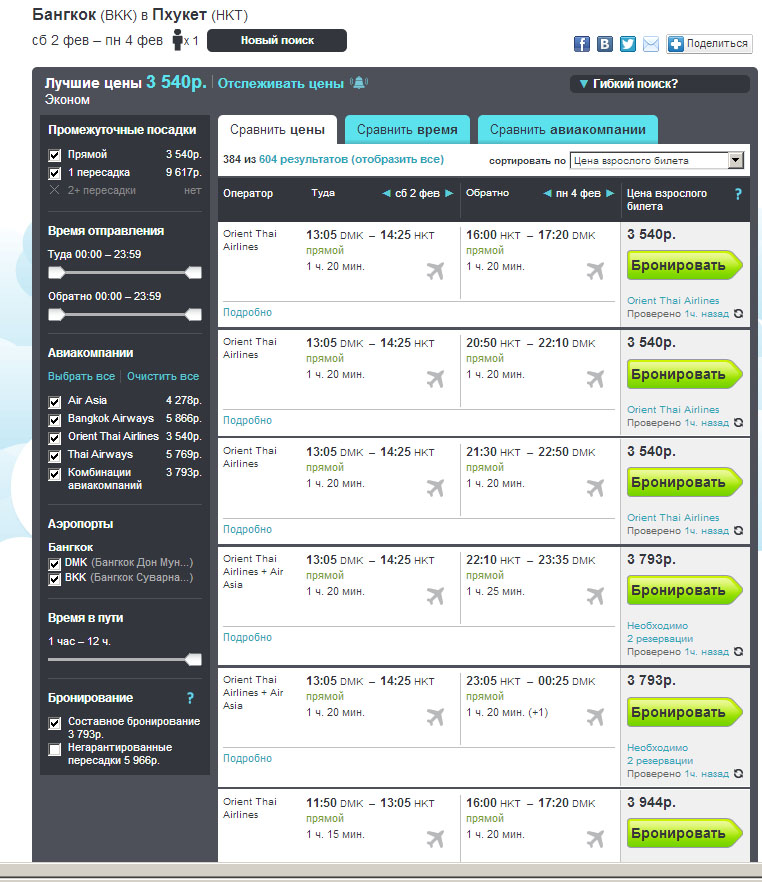
Task: Refresh price check icon for 23:05 return flight
Action: pyautogui.click(x=738, y=773)
